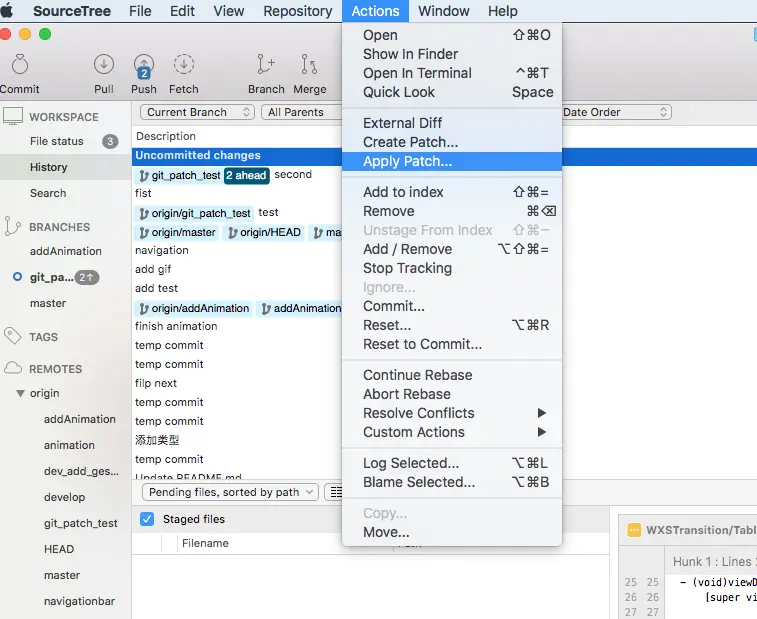Screen dimensions: 757x619
Task: Open the Help menu in menu bar
Action: [503, 11]
